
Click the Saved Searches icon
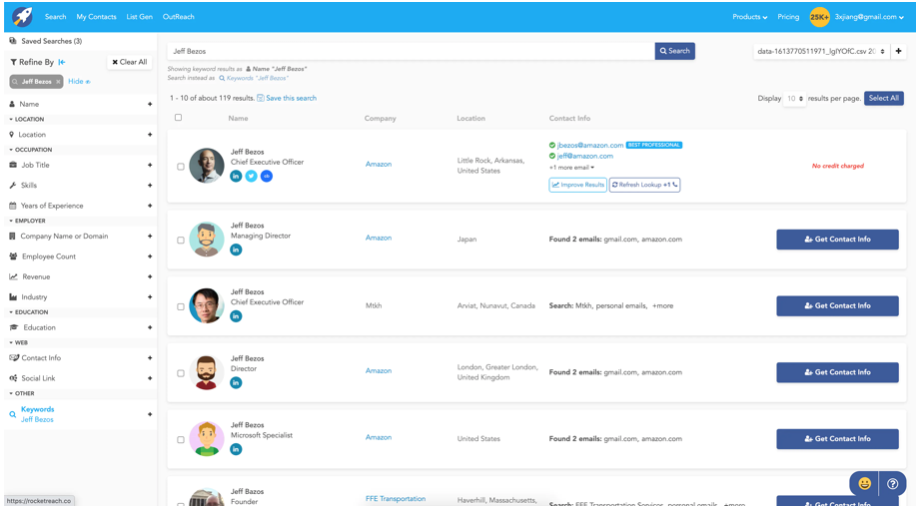tap(13, 41)
